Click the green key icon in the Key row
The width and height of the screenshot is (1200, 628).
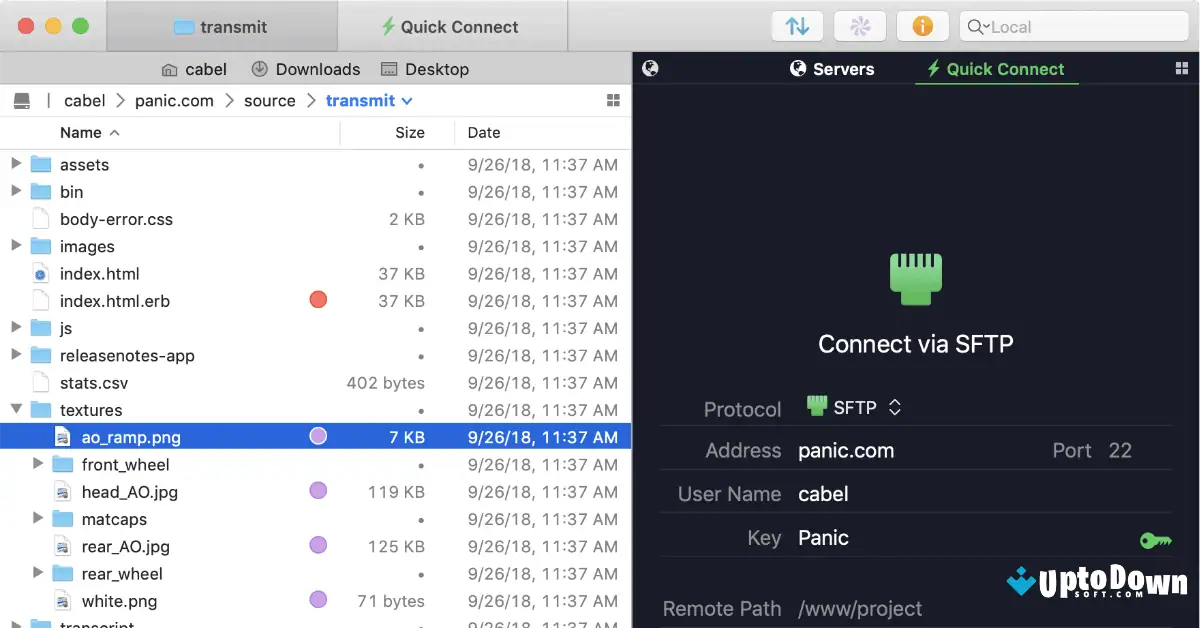tap(1155, 539)
